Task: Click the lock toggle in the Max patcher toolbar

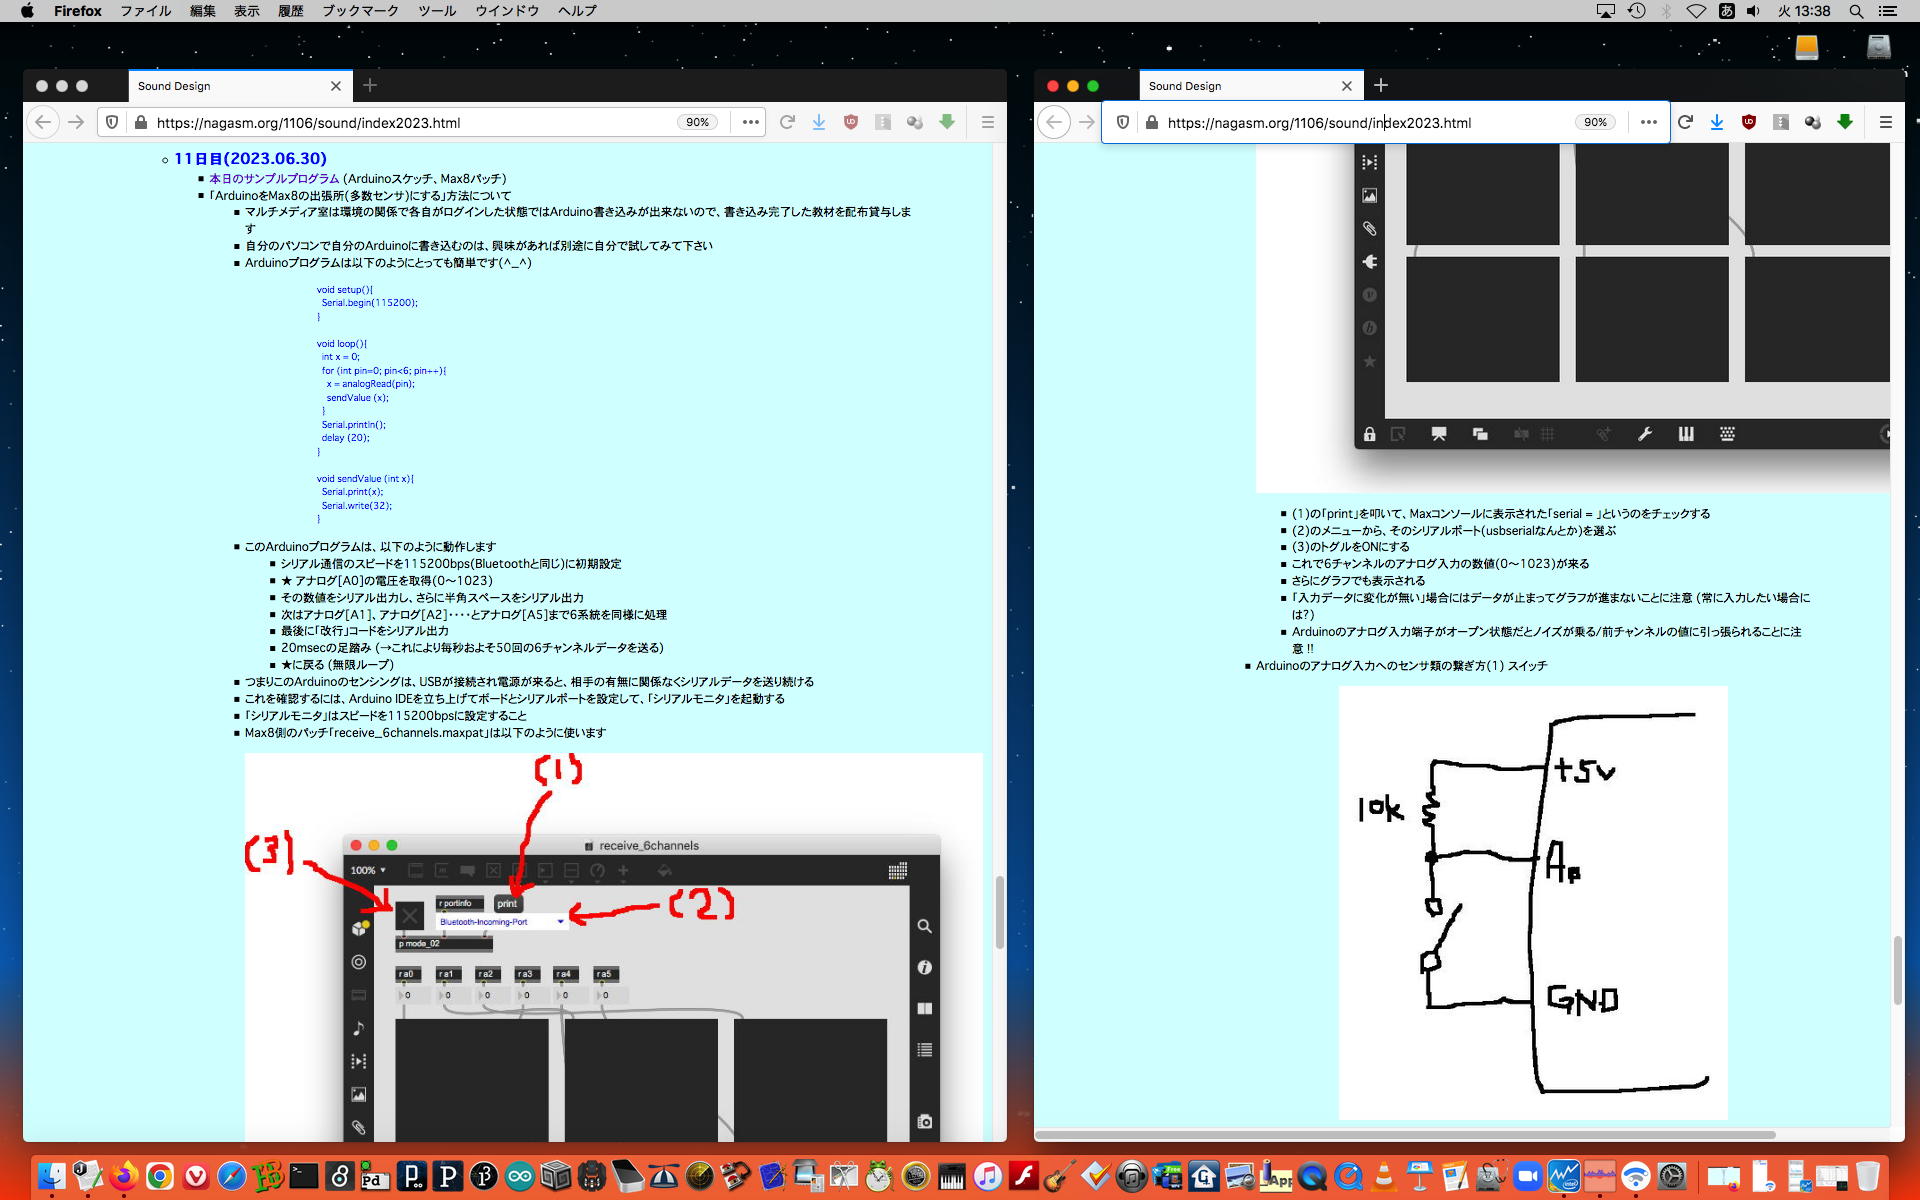Action: click(1369, 434)
